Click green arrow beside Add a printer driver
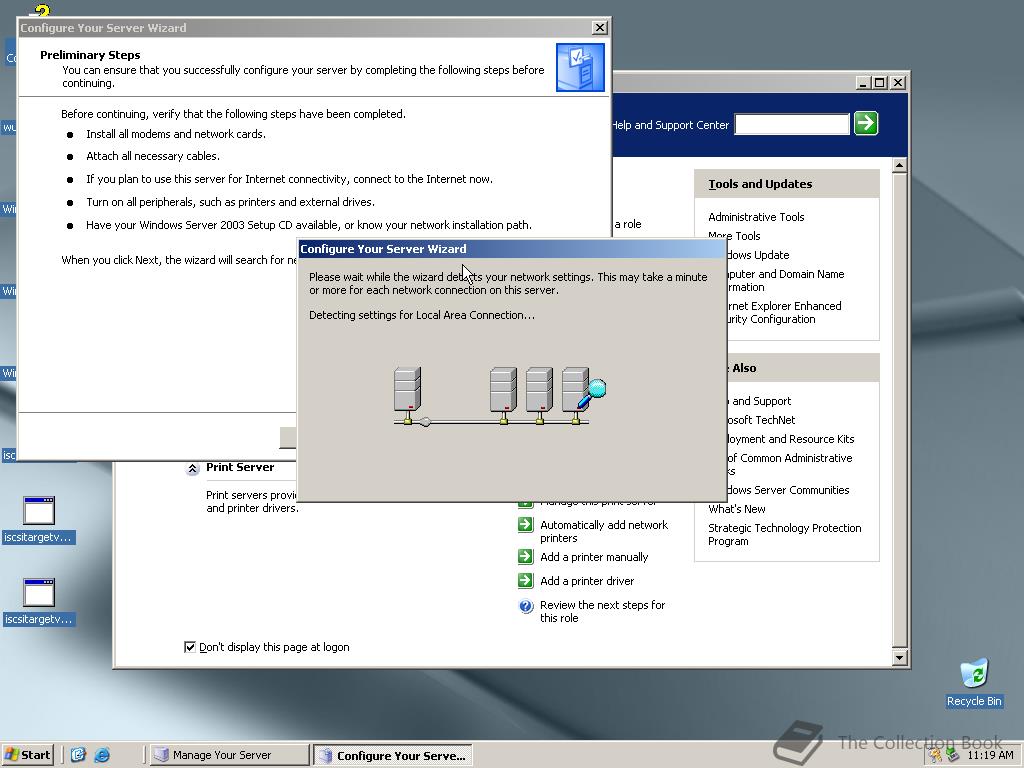 coord(526,581)
